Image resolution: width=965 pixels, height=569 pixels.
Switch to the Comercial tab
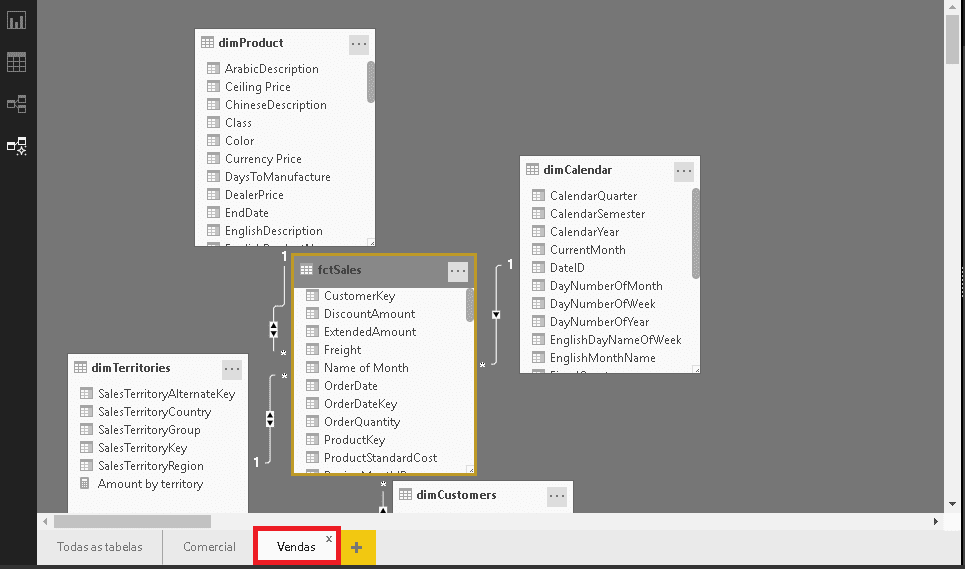click(209, 547)
